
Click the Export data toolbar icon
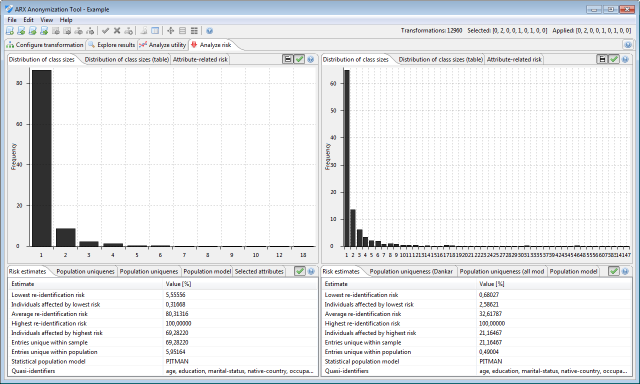pos(67,31)
